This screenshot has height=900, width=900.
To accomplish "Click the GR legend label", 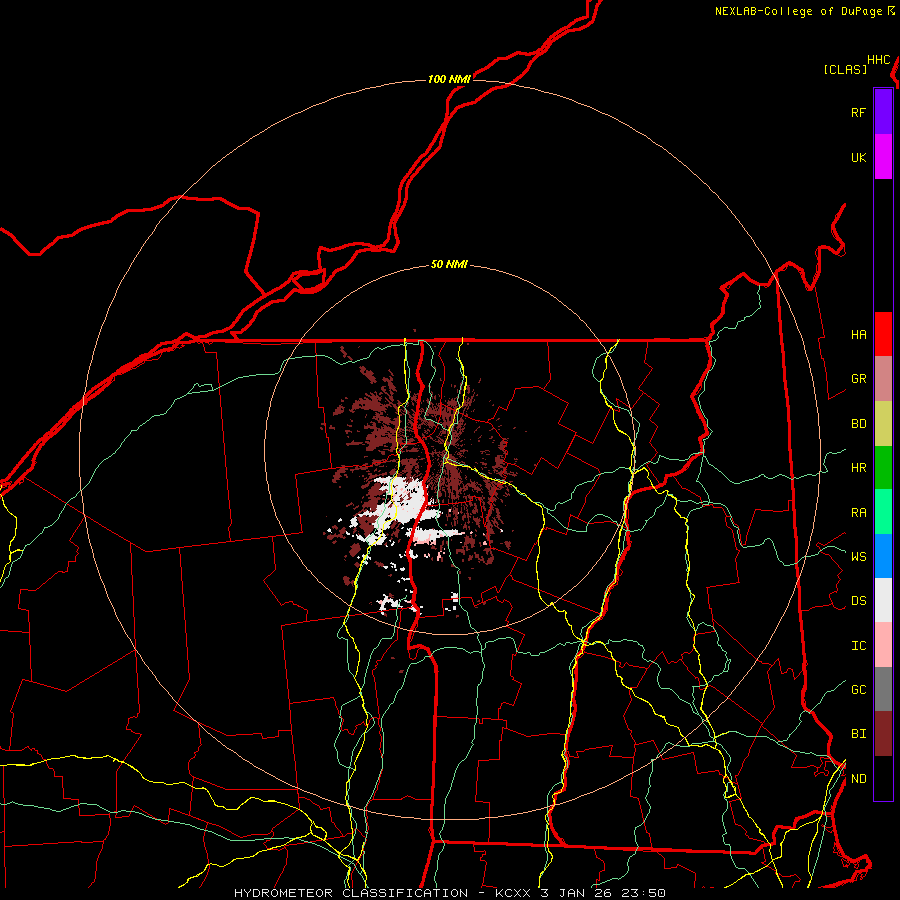I will (858, 379).
